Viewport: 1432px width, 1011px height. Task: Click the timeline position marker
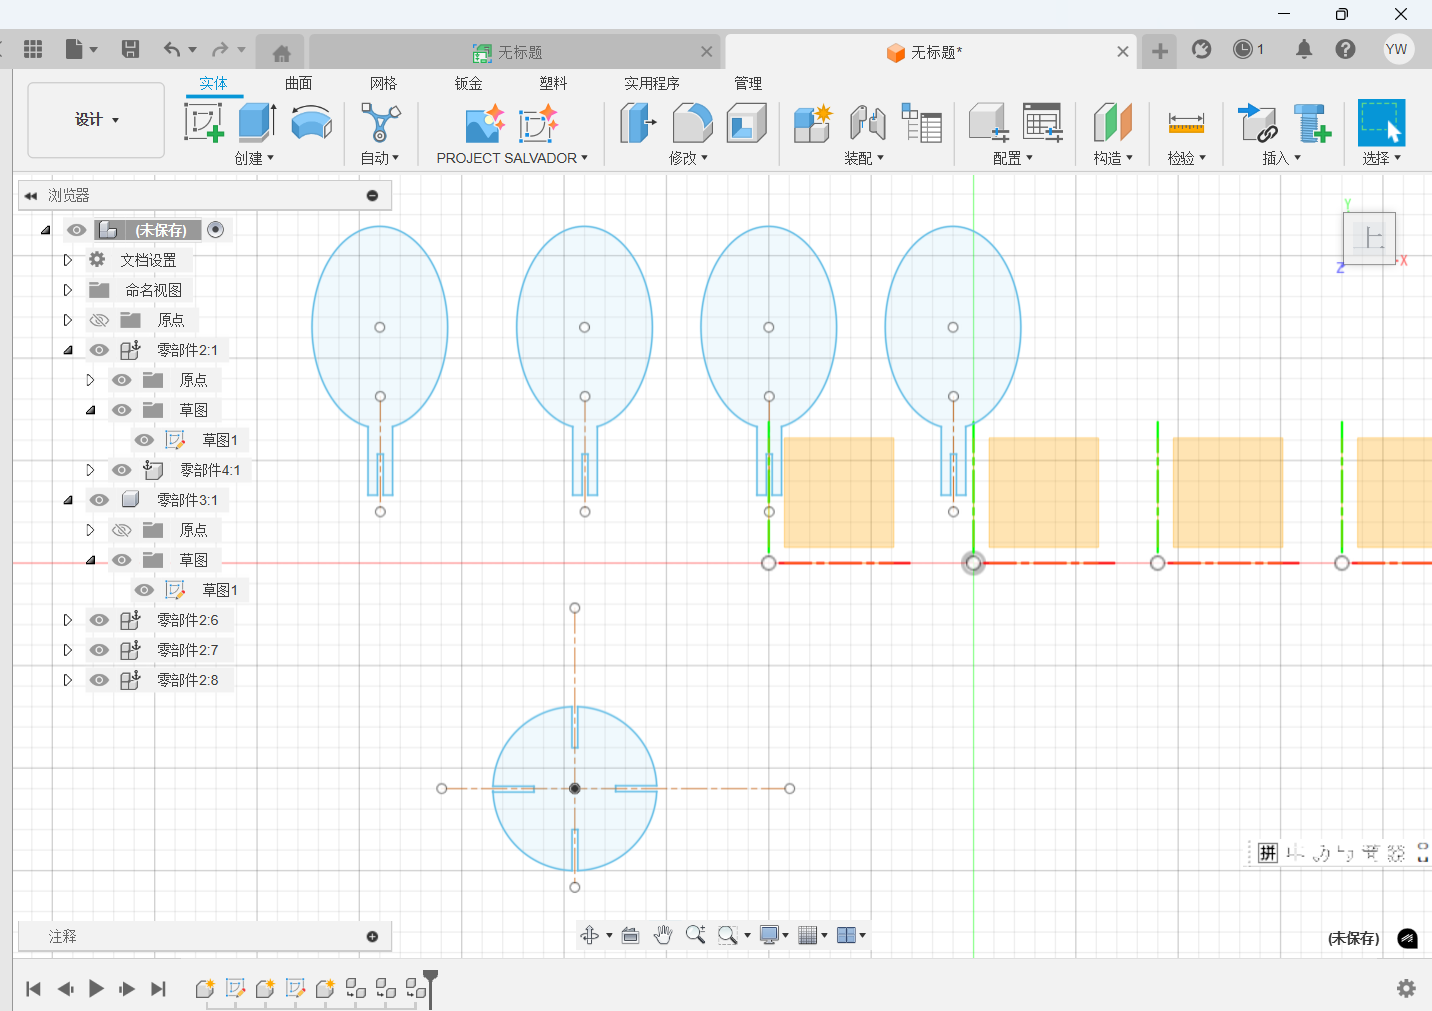430,987
